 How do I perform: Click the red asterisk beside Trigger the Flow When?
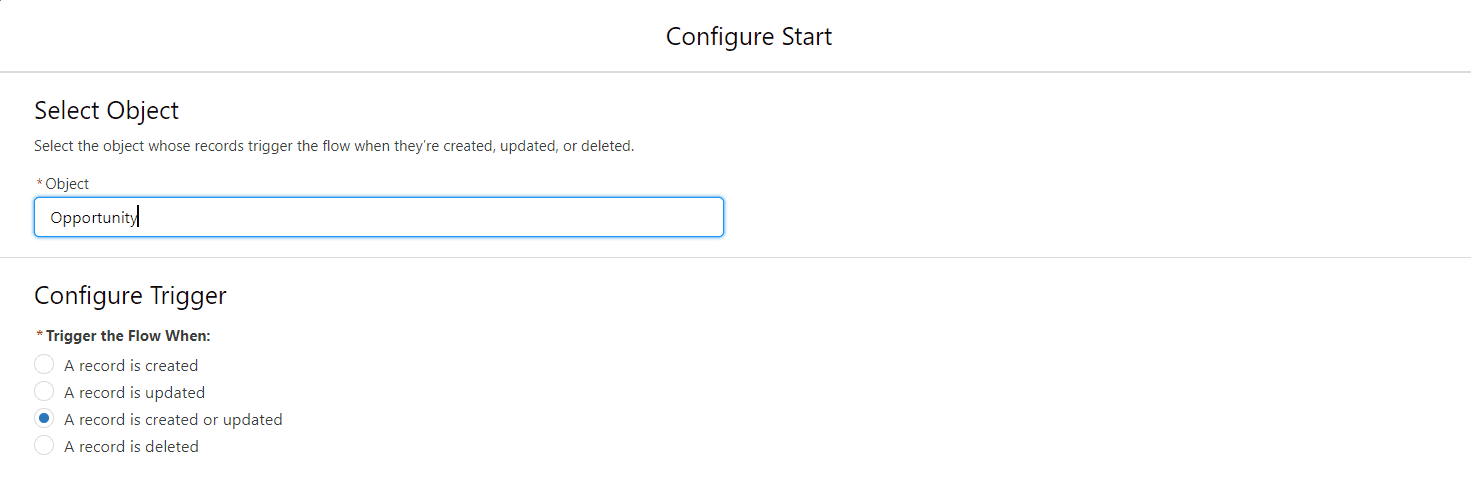tap(40, 336)
